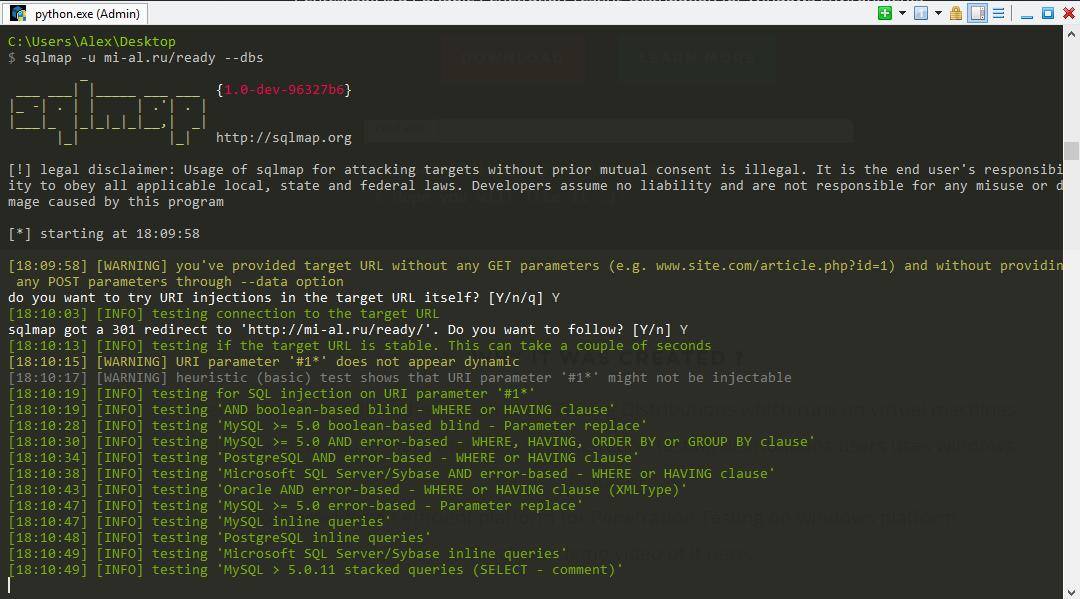Viewport: 1080px width, 599px height.
Task: Open the new console dropdown arrow
Action: (902, 13)
